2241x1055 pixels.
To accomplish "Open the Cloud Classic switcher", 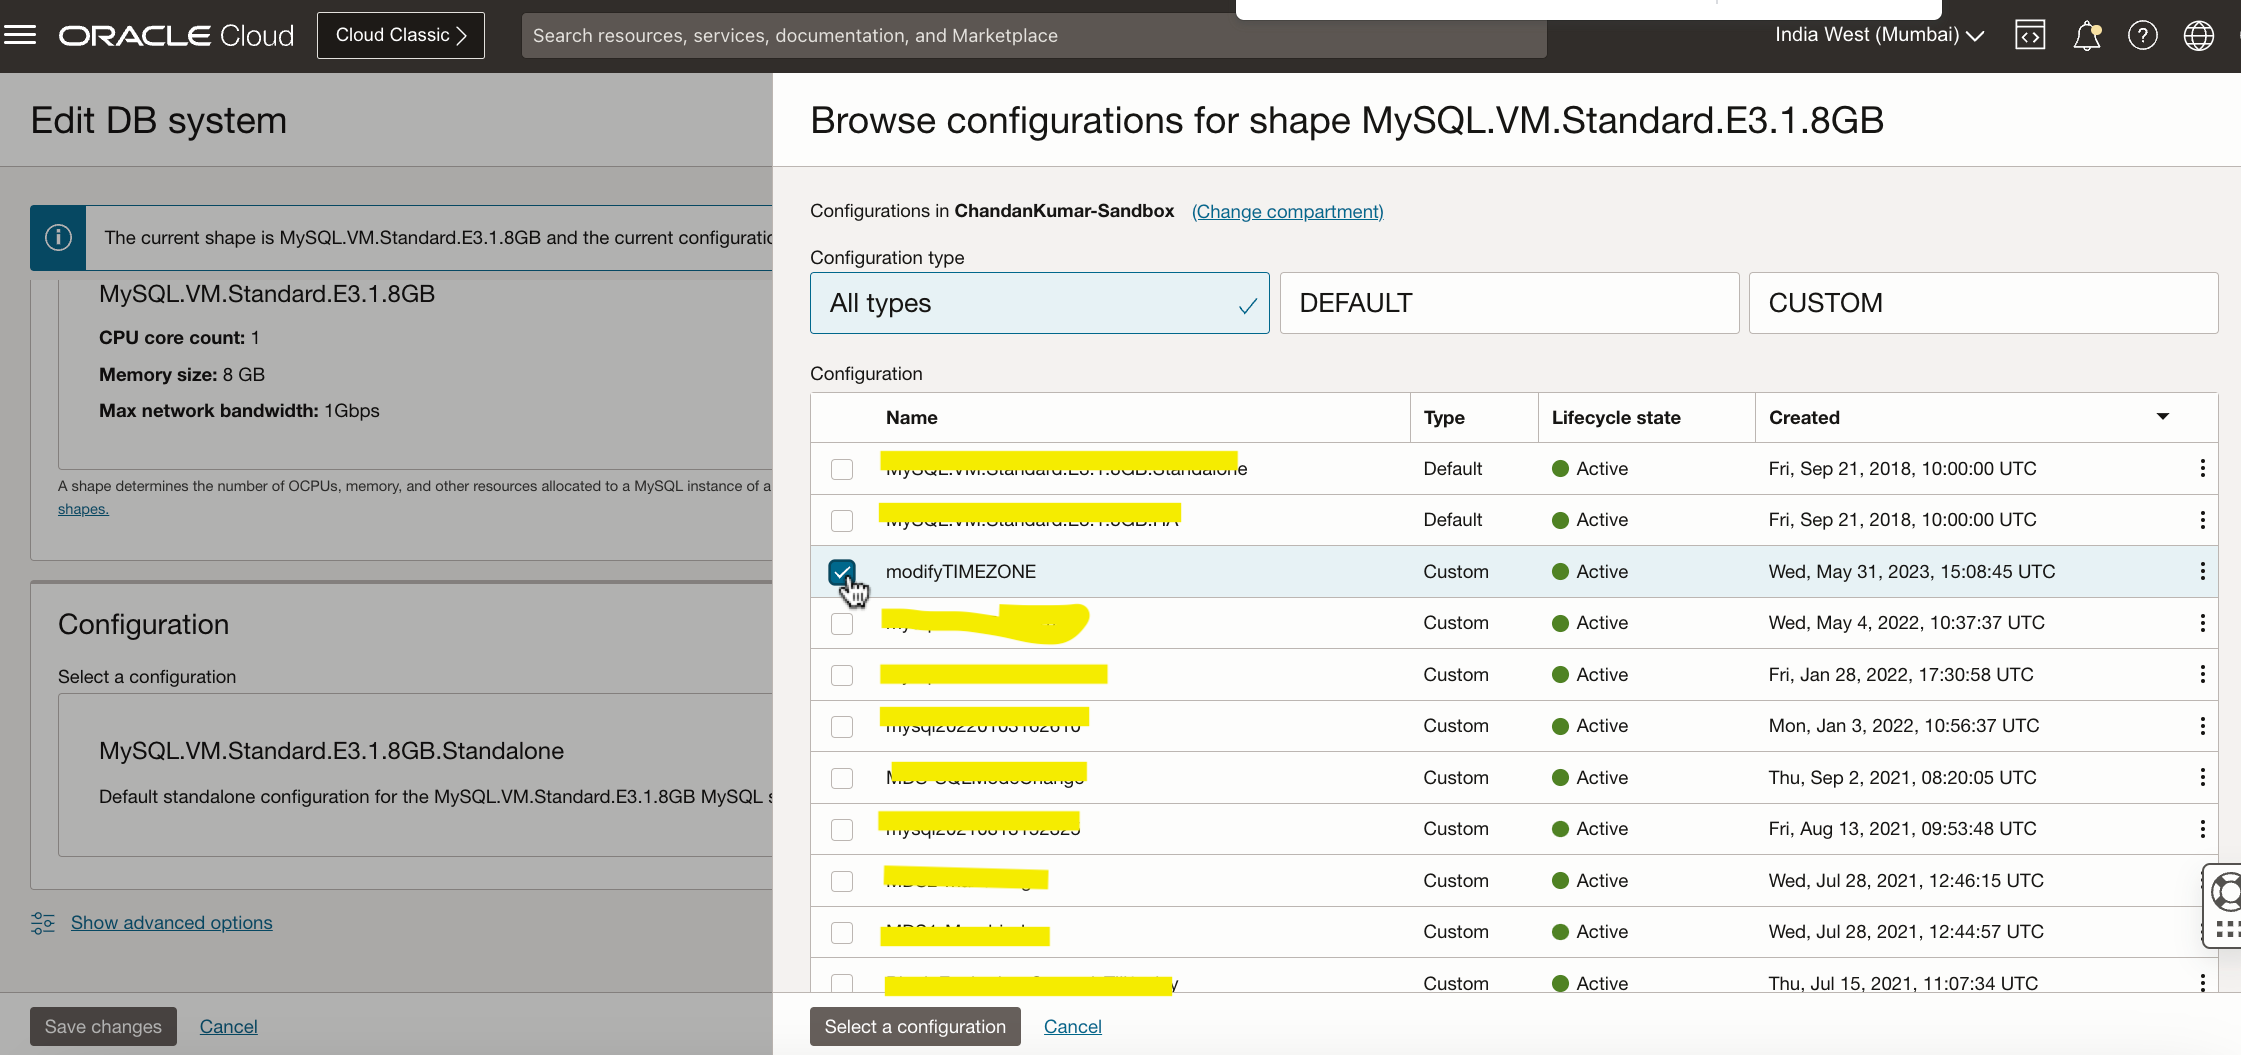I will coord(400,35).
